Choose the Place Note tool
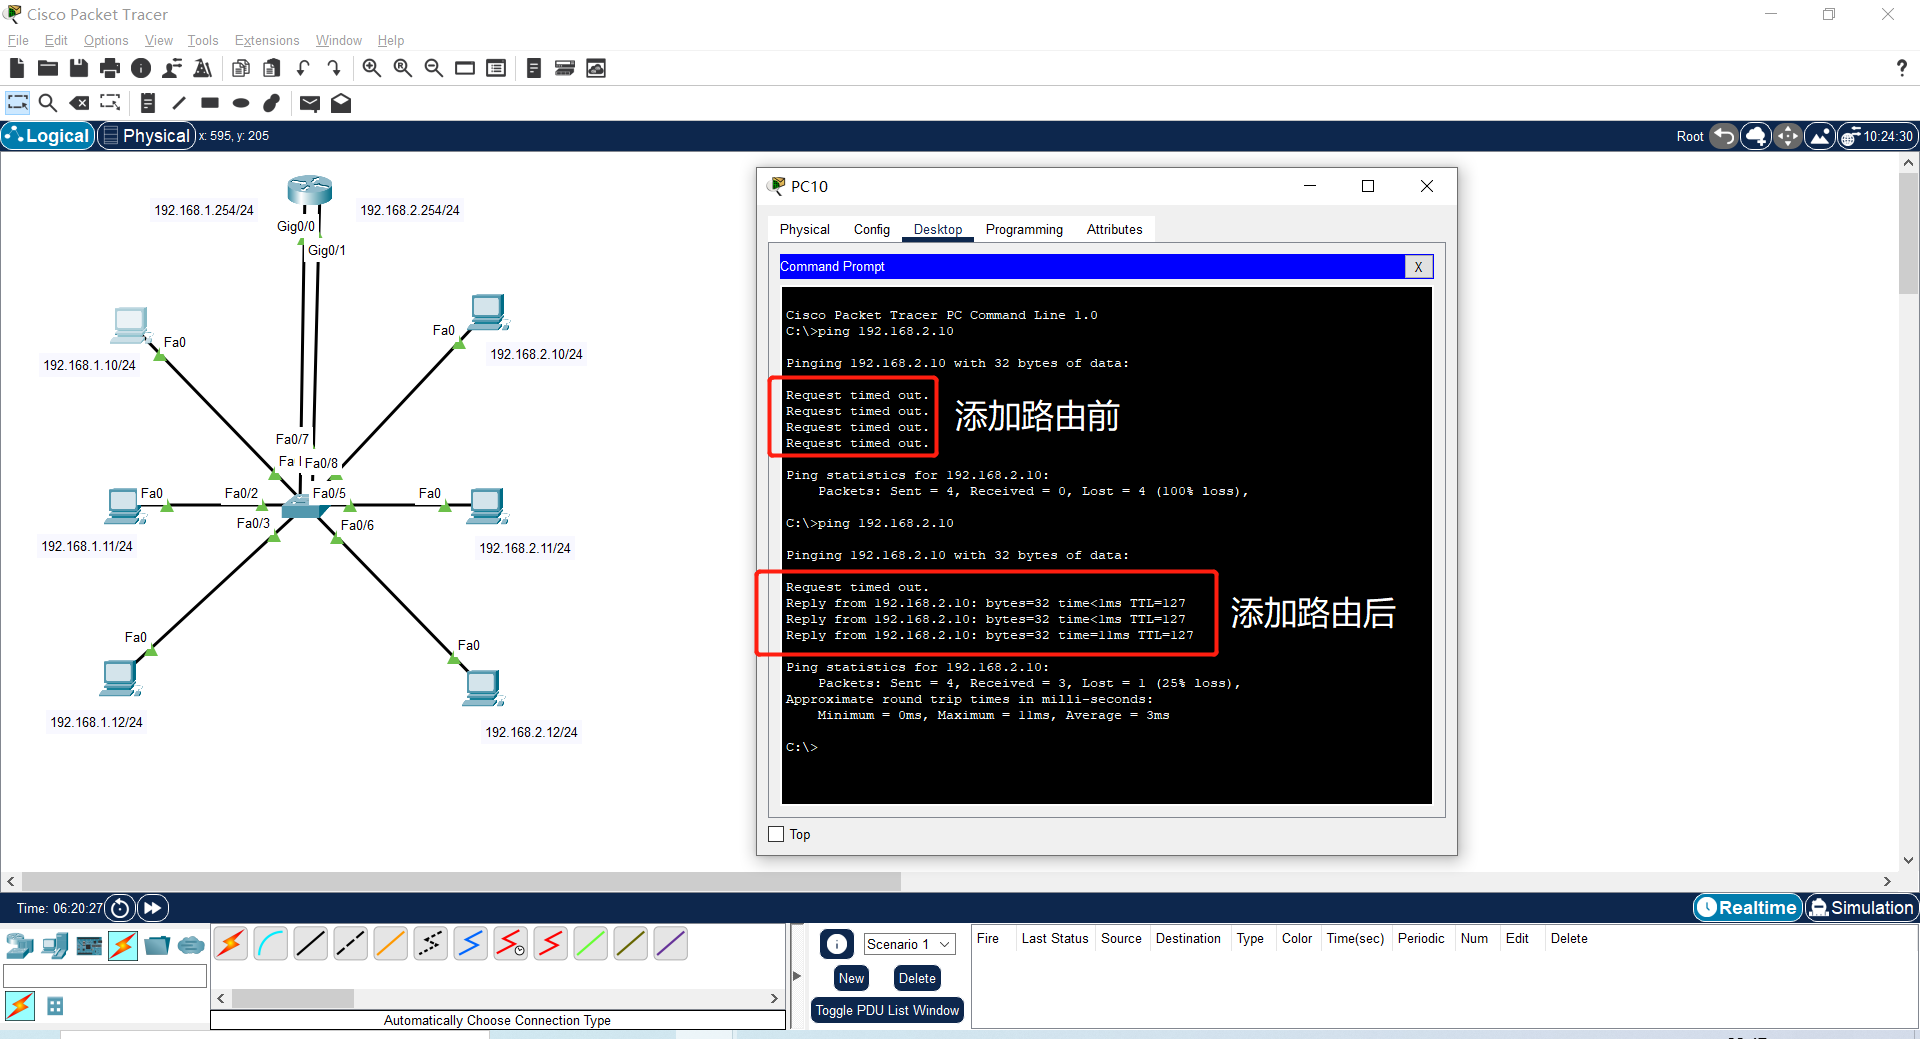This screenshot has height=1039, width=1920. pyautogui.click(x=148, y=103)
